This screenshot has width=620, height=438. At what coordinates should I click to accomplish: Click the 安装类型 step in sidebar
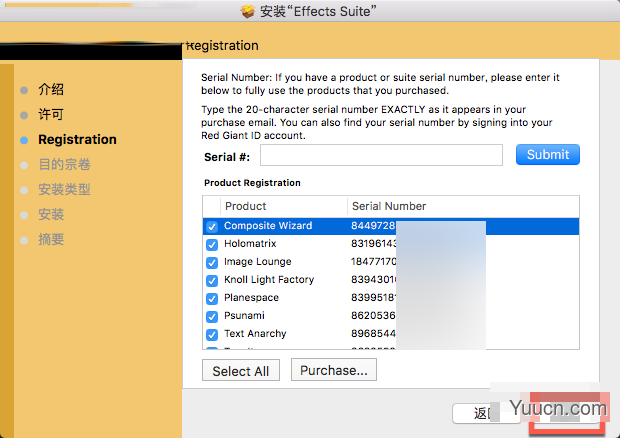pos(64,190)
